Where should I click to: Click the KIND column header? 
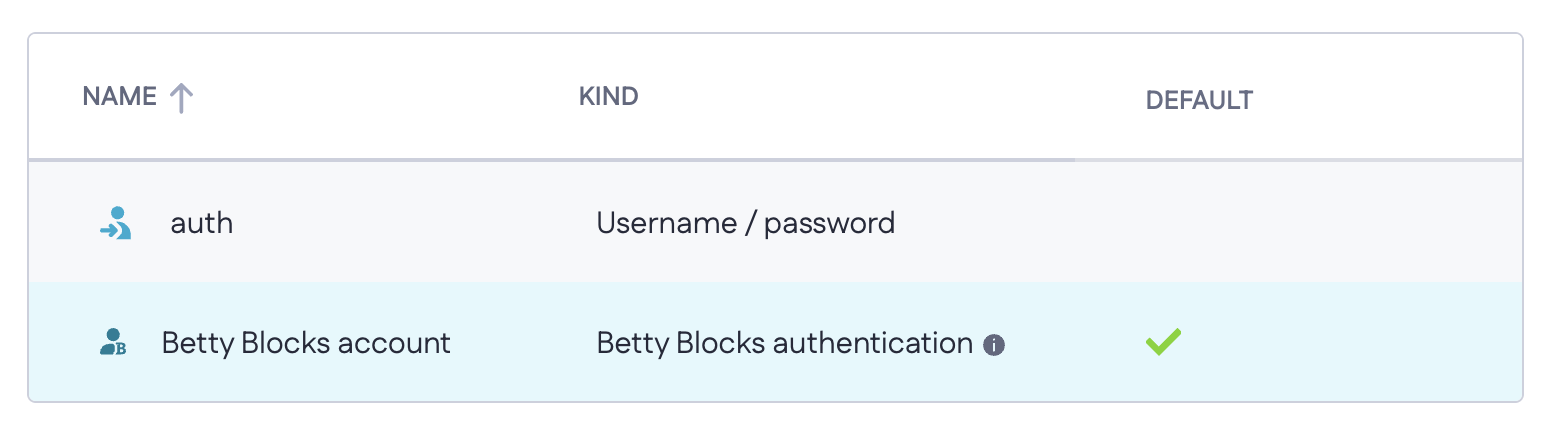[x=608, y=97]
